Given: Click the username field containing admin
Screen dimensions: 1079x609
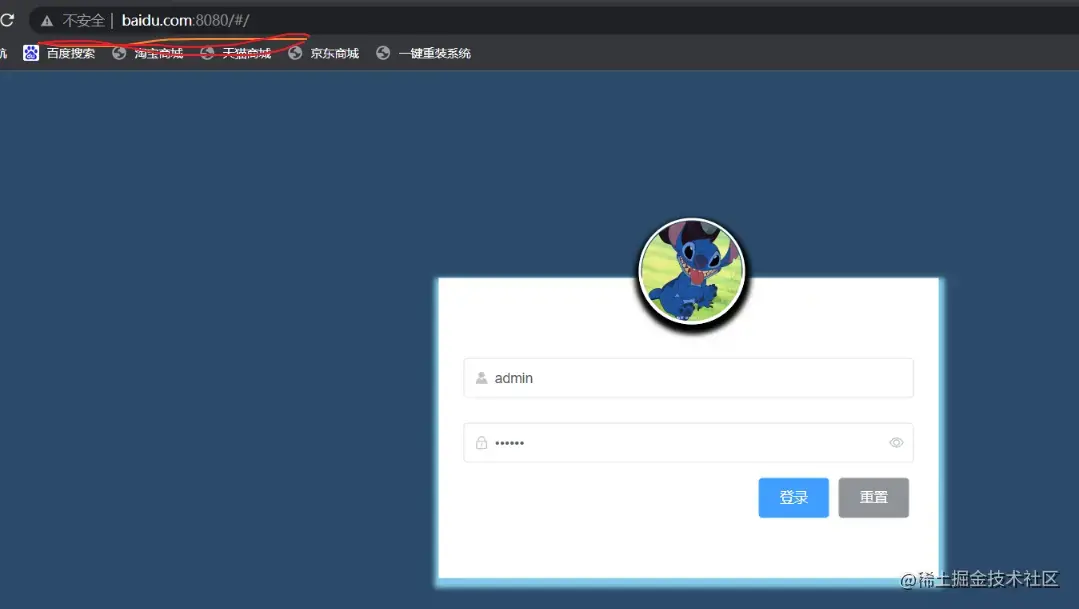Looking at the screenshot, I should (x=688, y=378).
